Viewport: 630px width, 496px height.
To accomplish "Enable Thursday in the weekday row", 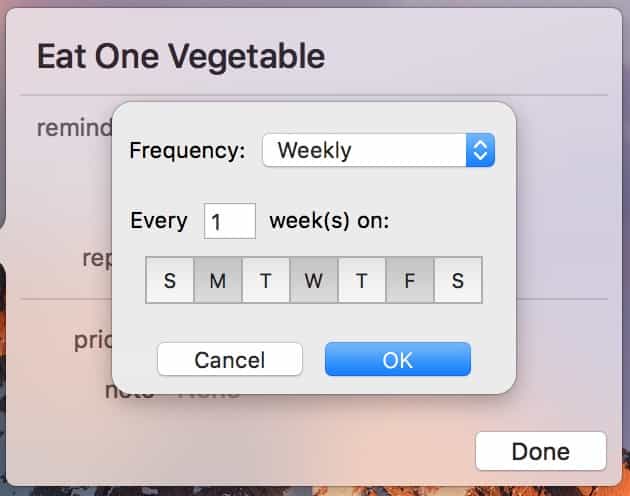I will click(362, 280).
